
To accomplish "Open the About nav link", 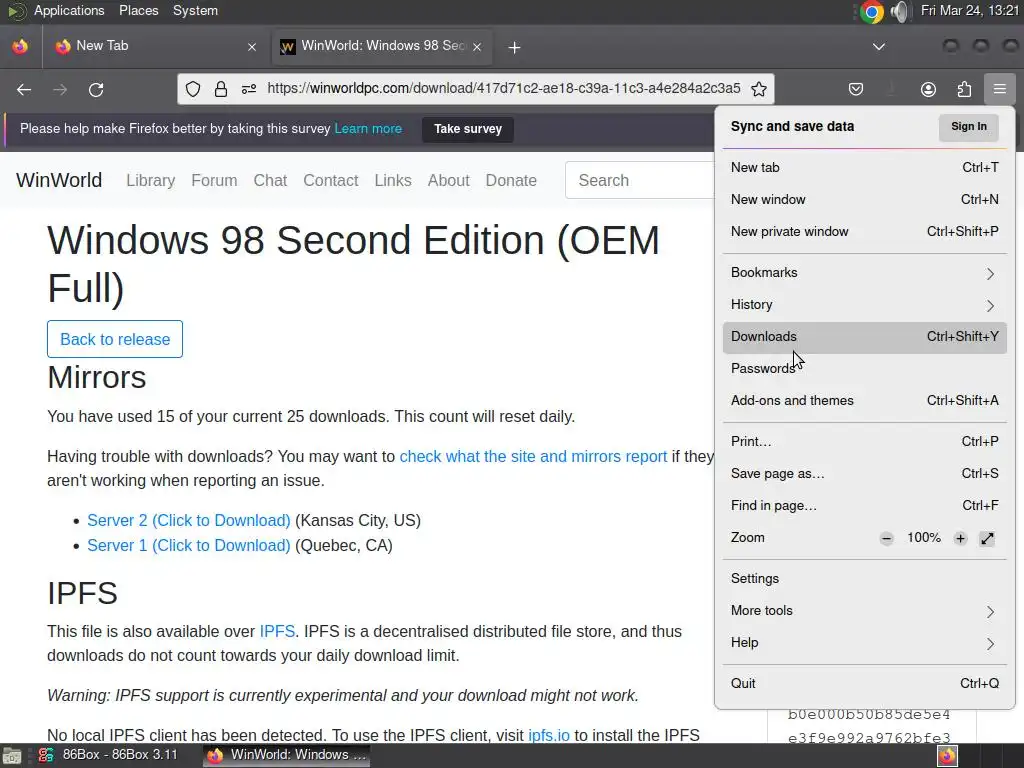I will (x=449, y=180).
